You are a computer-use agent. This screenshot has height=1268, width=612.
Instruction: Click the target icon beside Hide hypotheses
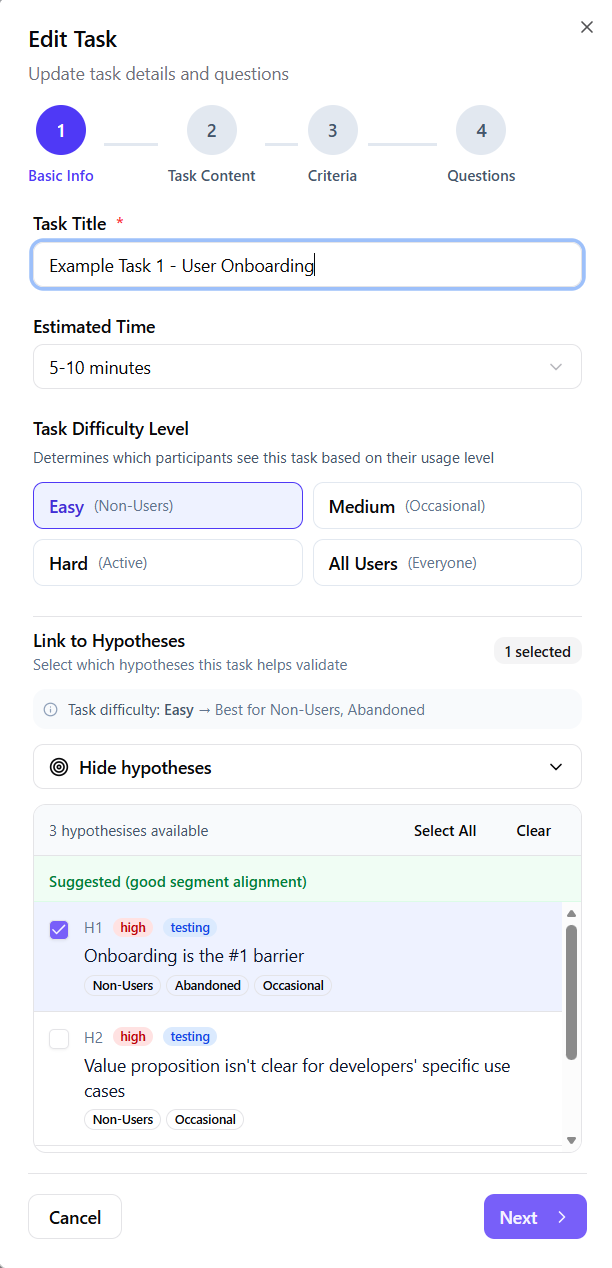[x=59, y=768]
